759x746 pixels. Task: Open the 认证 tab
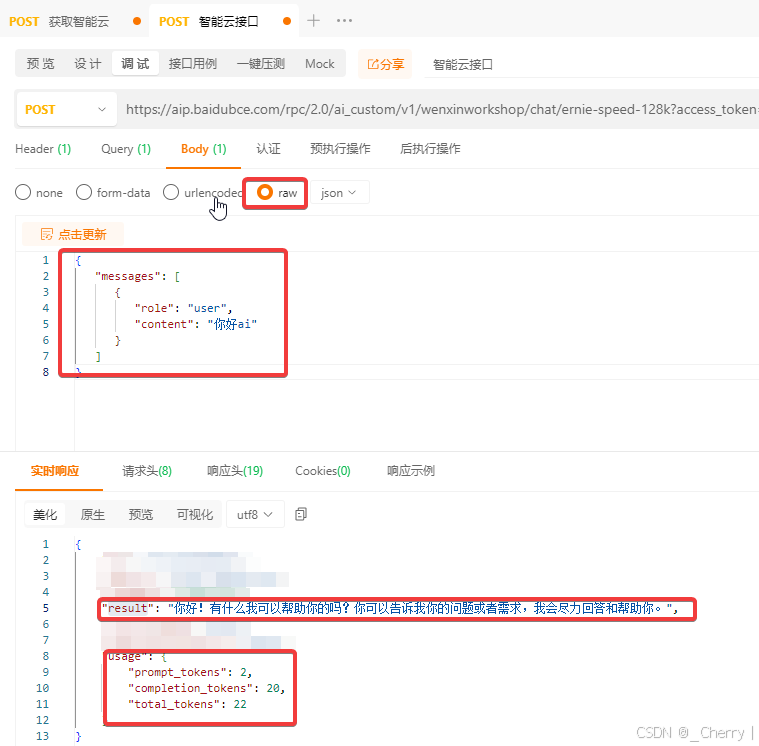[268, 149]
